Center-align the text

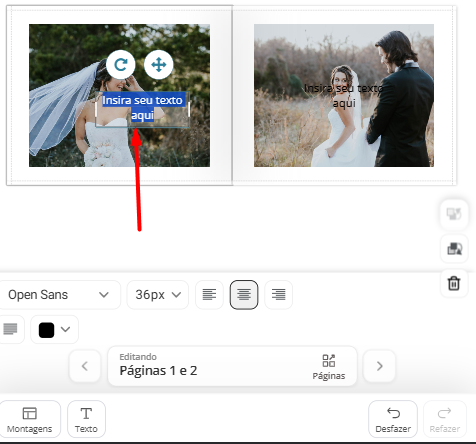pyautogui.click(x=244, y=295)
